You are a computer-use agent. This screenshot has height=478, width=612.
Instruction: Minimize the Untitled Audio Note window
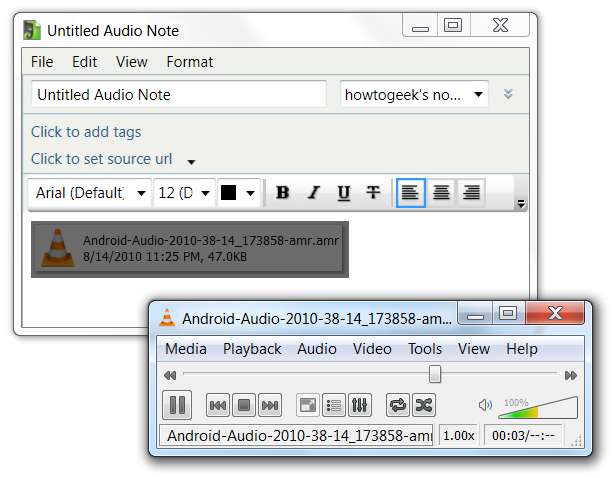coord(420,26)
